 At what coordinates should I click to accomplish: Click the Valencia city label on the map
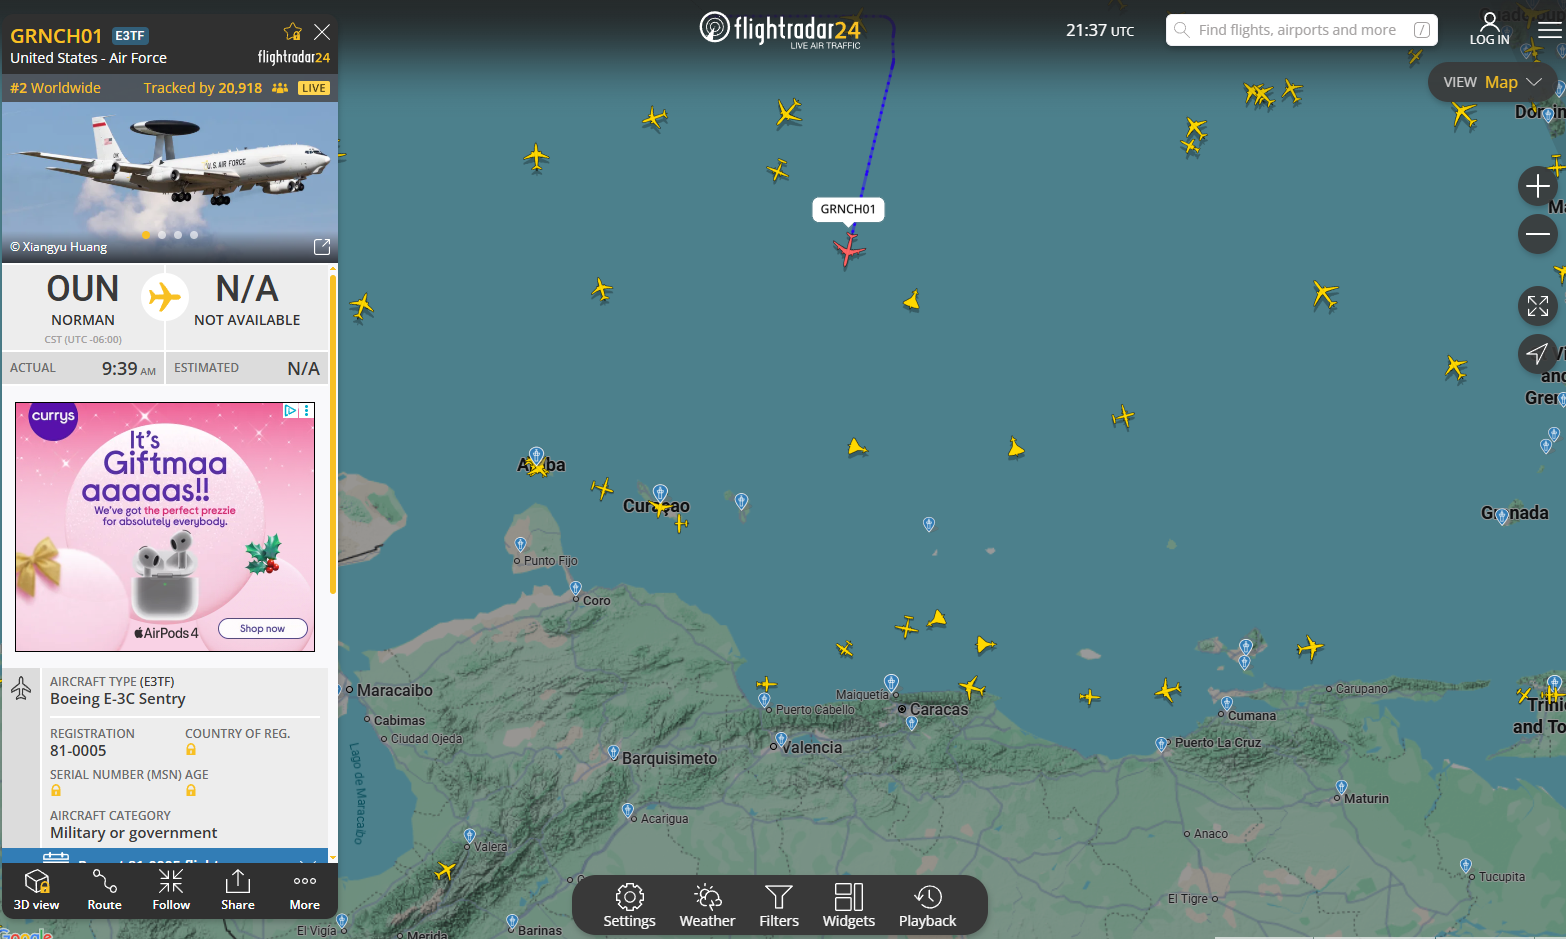812,747
